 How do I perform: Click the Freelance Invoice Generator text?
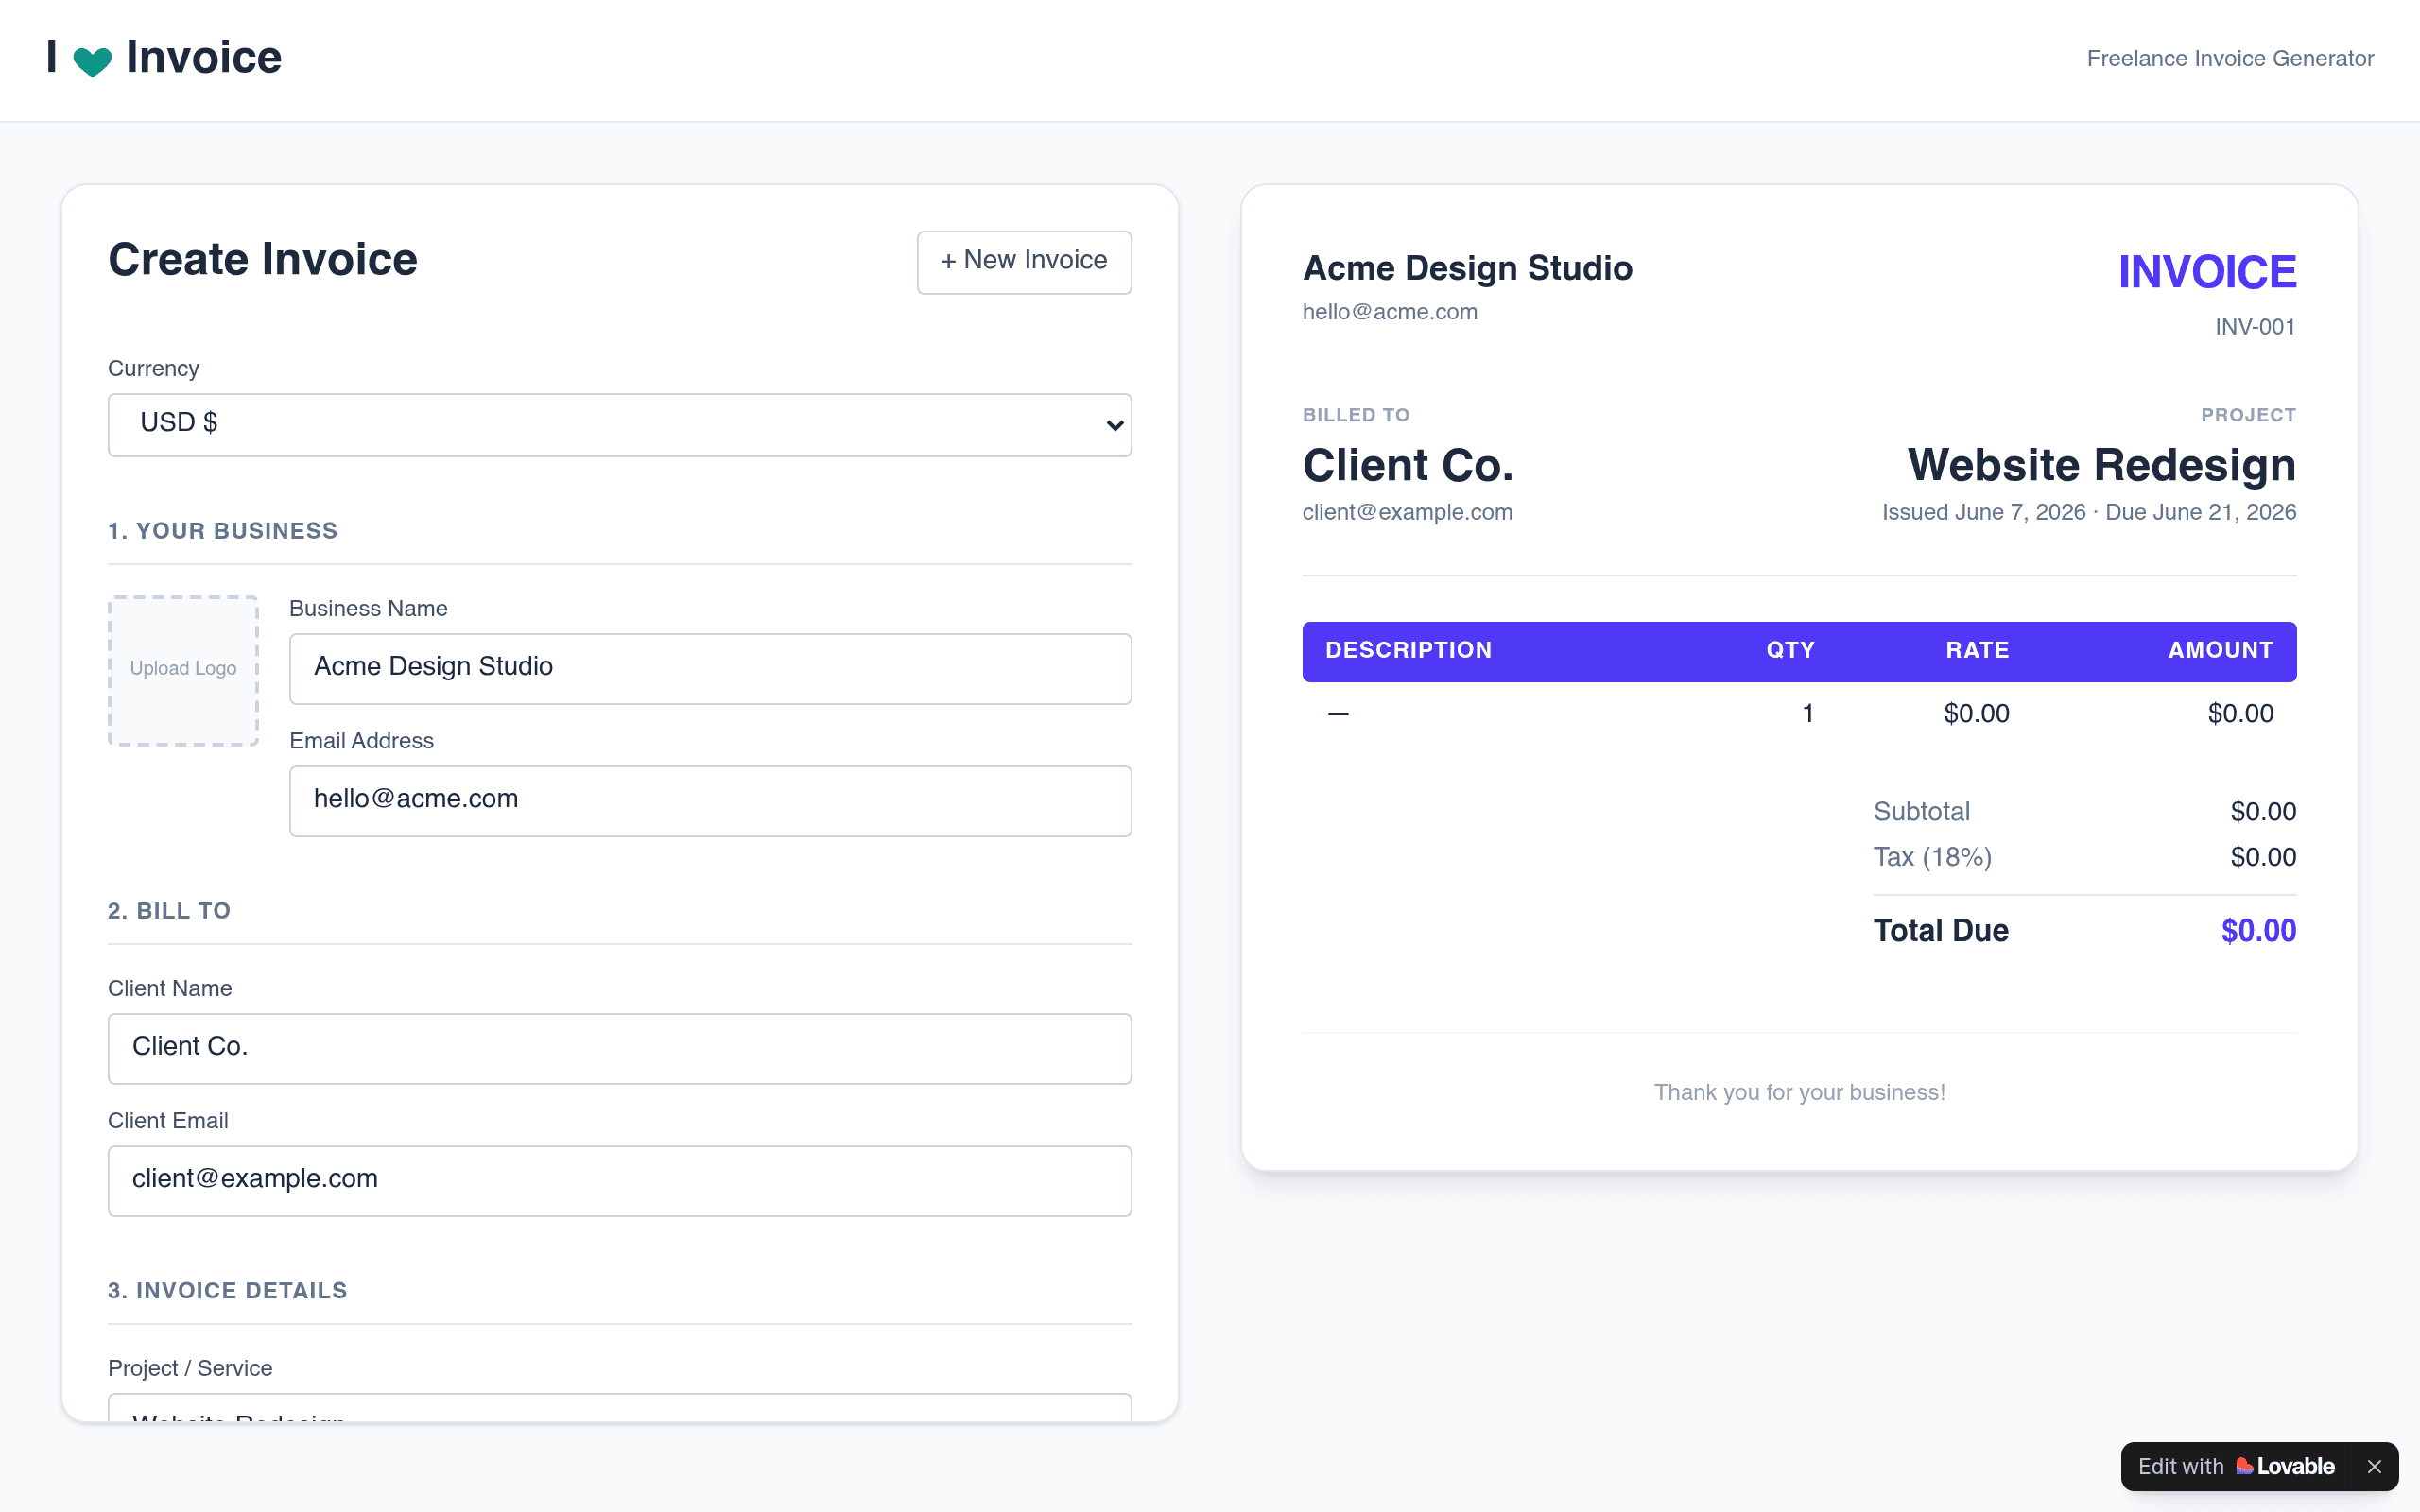[x=2230, y=59]
